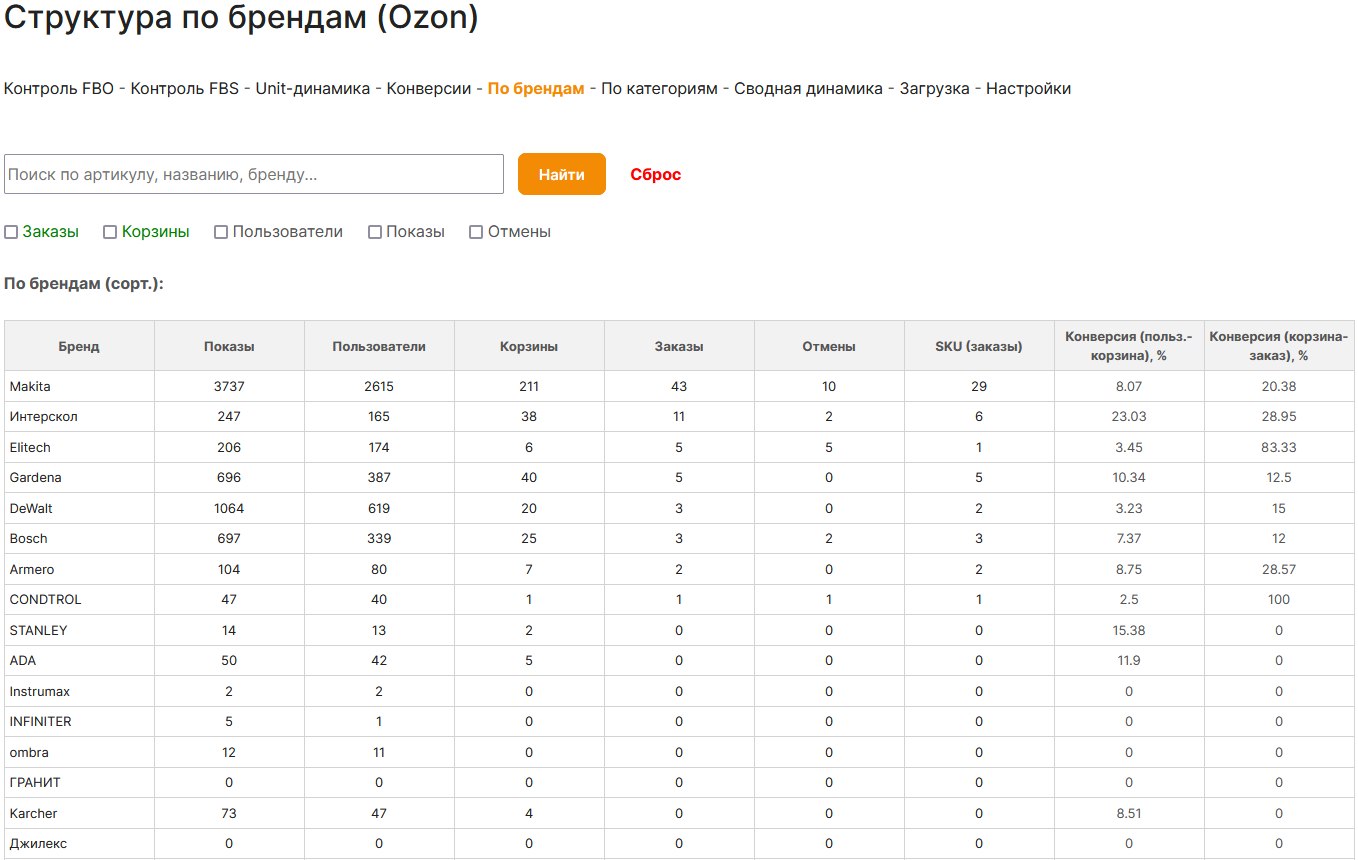Sort by Показы column header
This screenshot has width=1358, height=860.
(229, 347)
